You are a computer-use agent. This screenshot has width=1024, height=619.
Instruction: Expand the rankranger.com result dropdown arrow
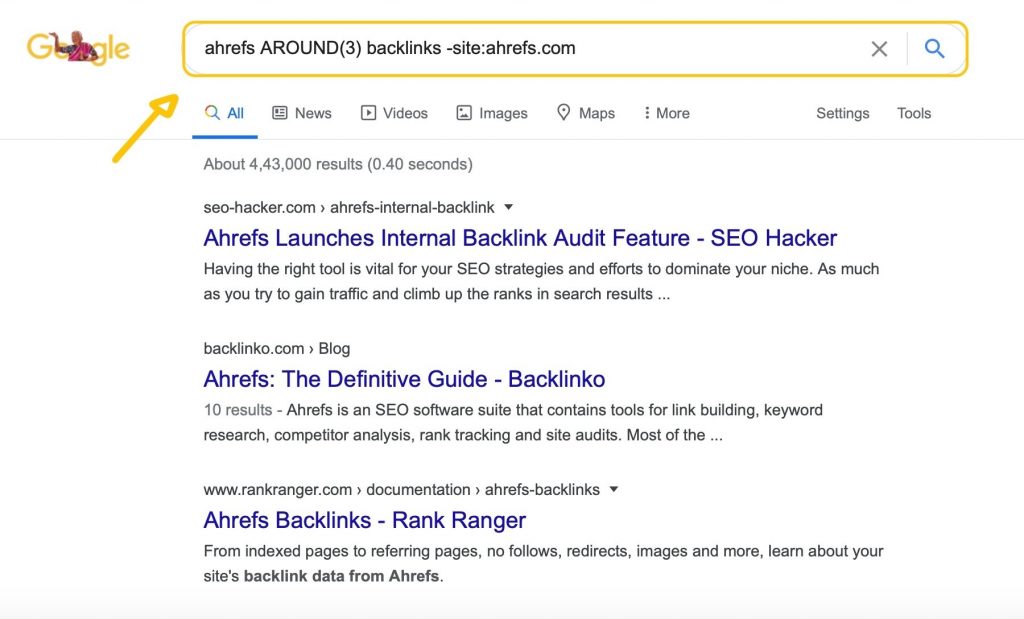(x=613, y=489)
